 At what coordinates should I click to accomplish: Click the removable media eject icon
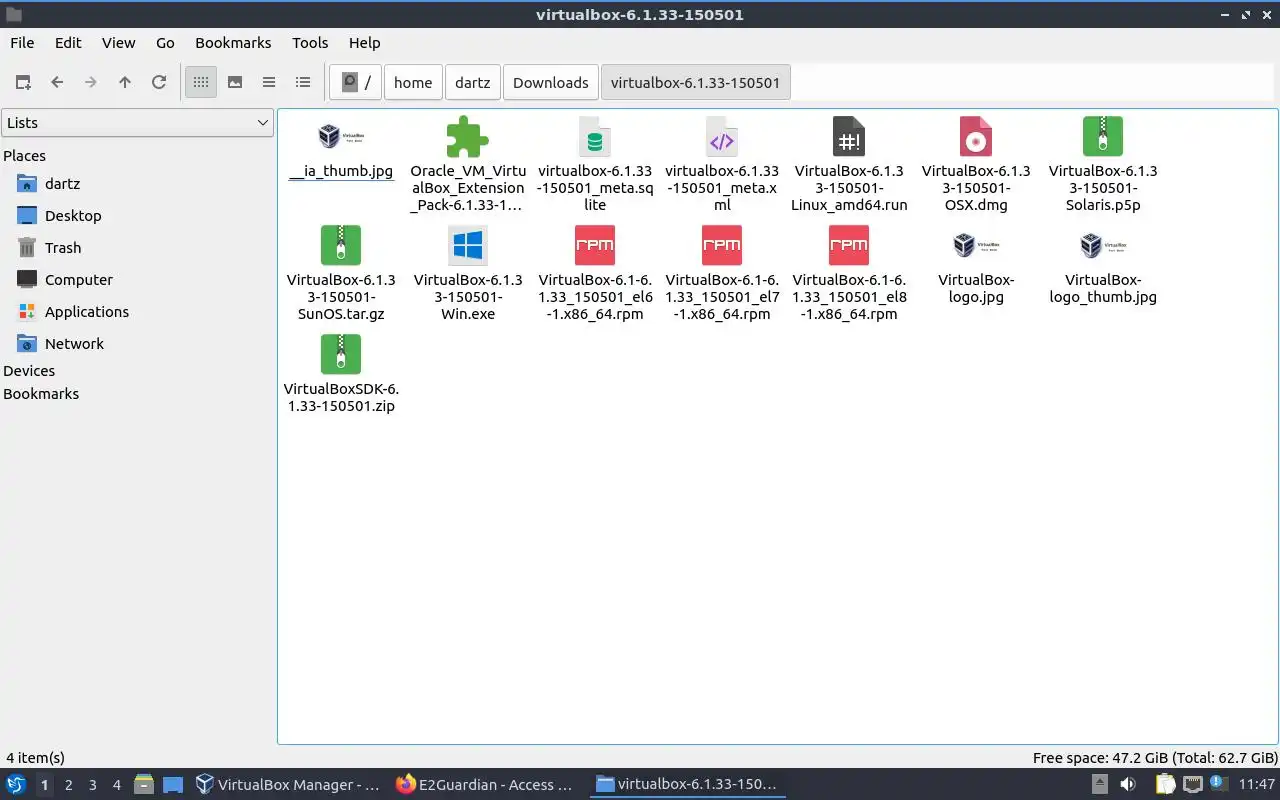(x=1099, y=784)
